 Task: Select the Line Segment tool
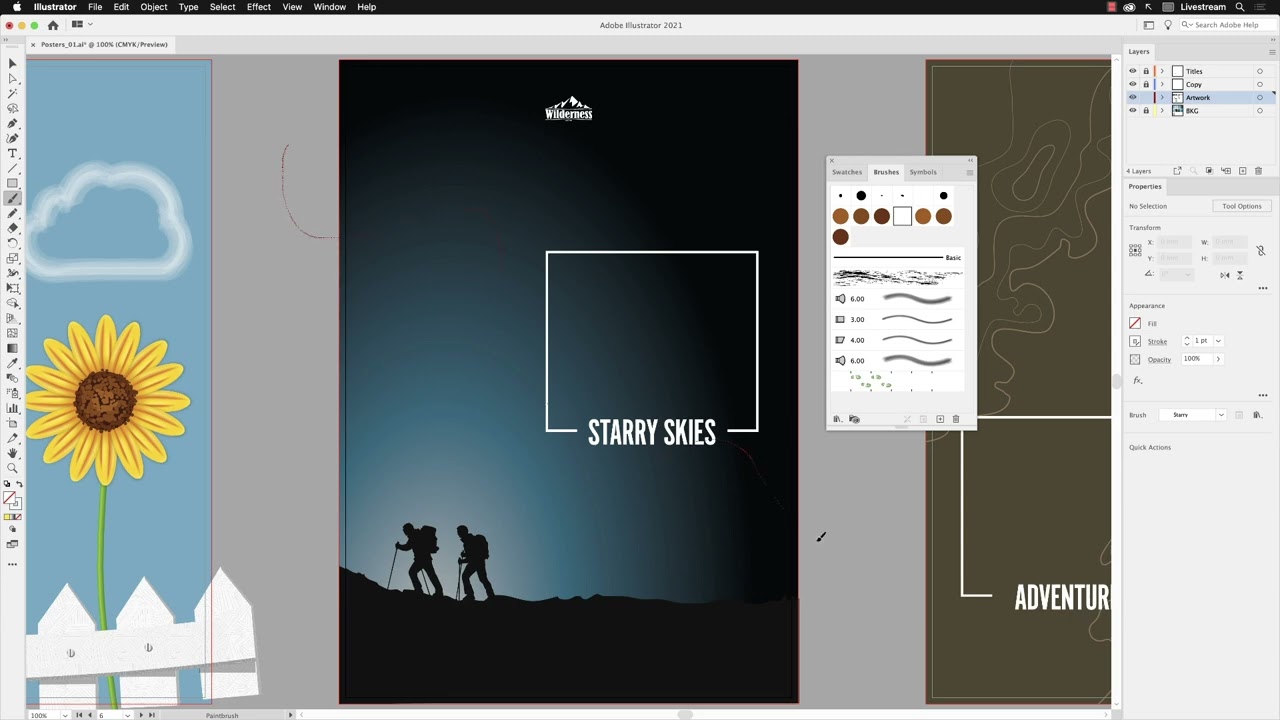(12, 168)
